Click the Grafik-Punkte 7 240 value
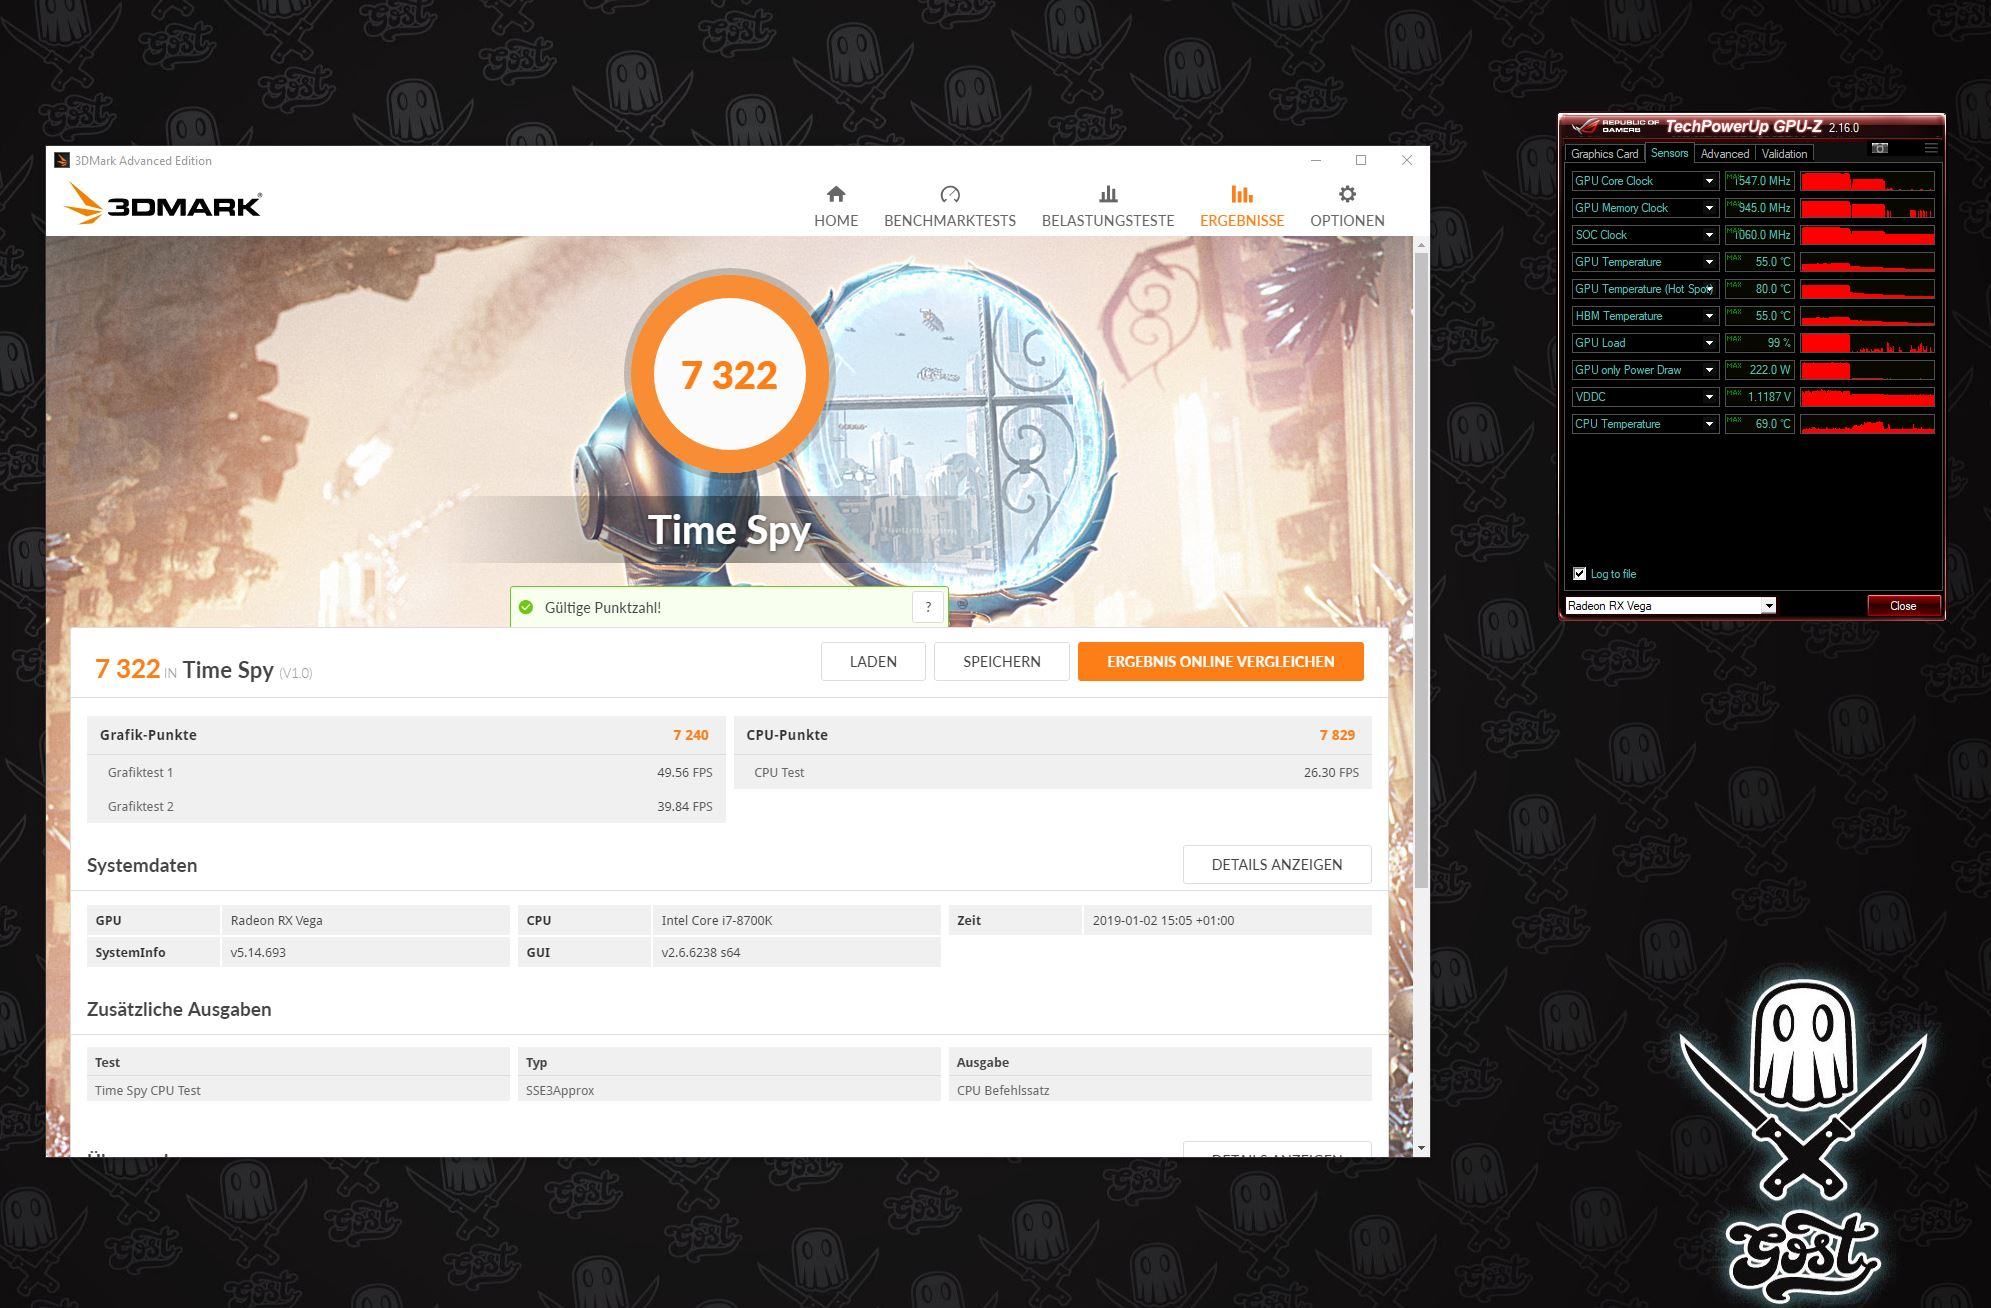The height and width of the screenshot is (1308, 1991). point(691,735)
